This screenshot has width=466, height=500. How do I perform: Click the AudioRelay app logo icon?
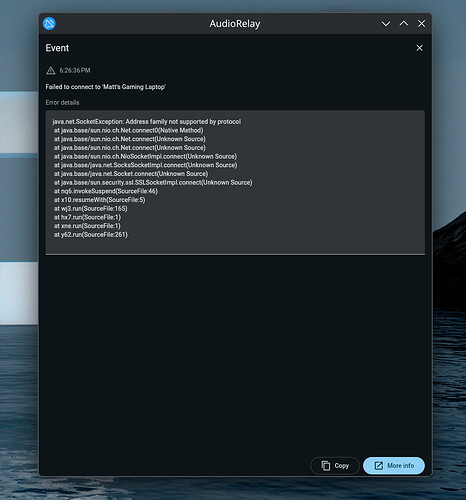pyautogui.click(x=49, y=24)
